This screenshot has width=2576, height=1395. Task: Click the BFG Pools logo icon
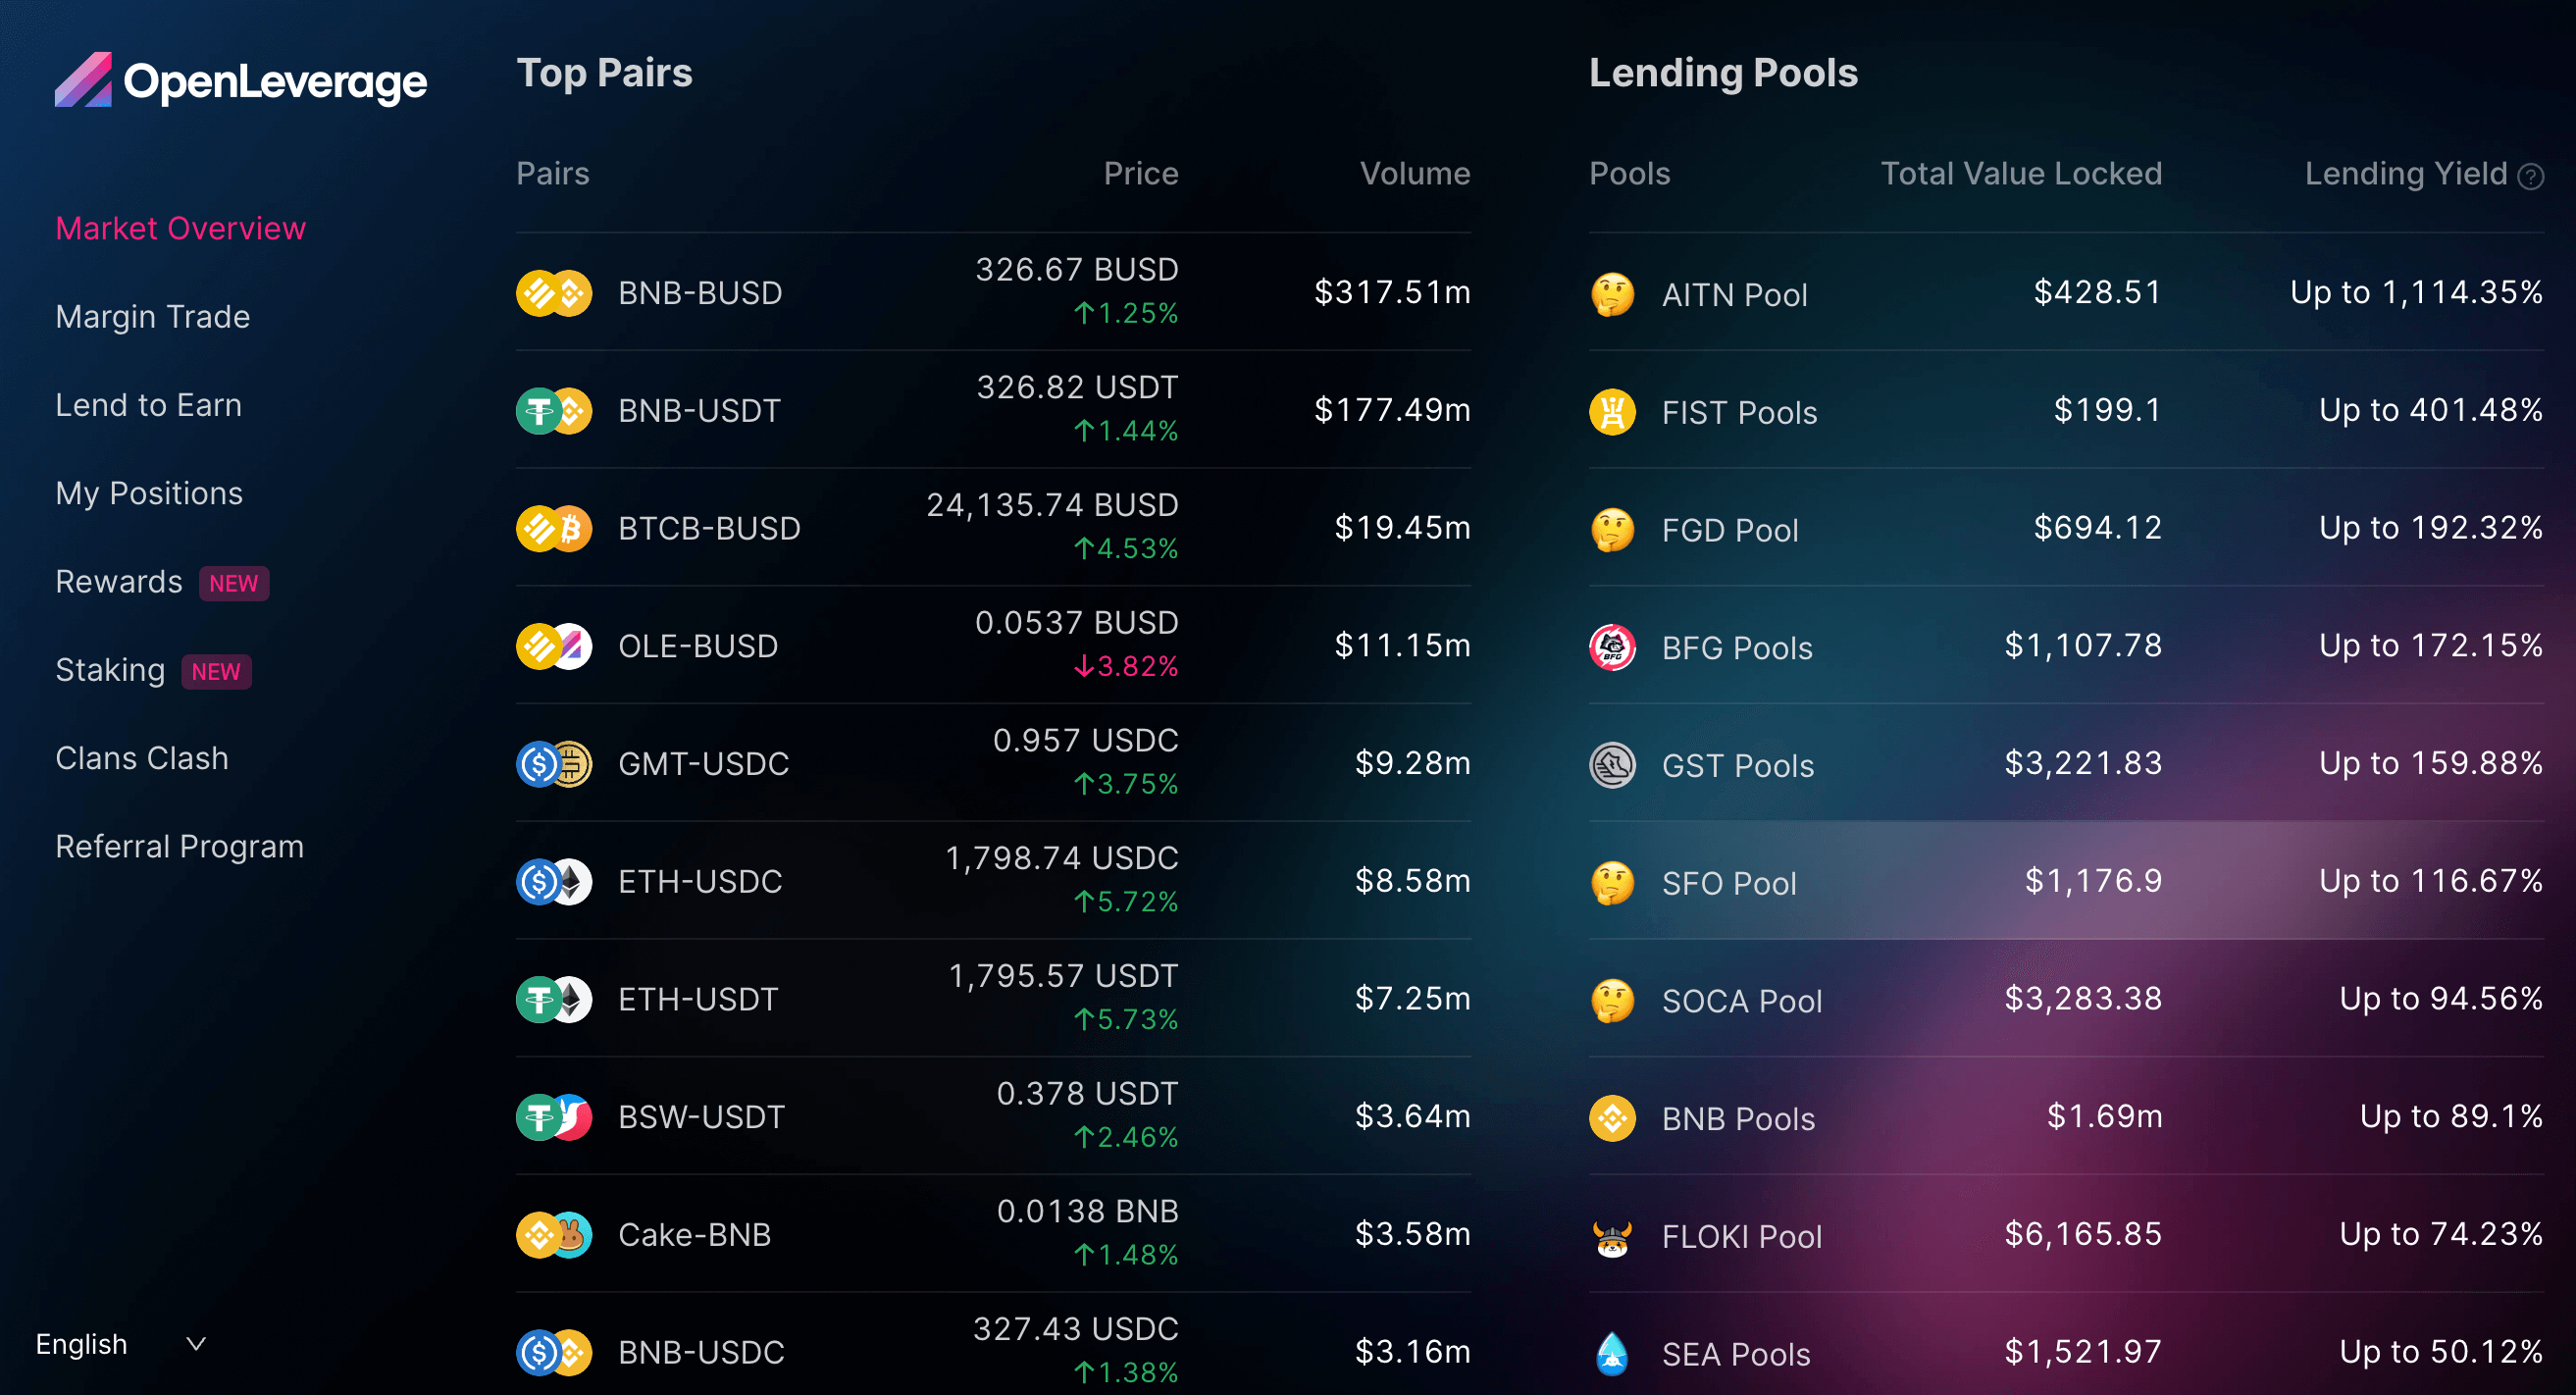1612,647
